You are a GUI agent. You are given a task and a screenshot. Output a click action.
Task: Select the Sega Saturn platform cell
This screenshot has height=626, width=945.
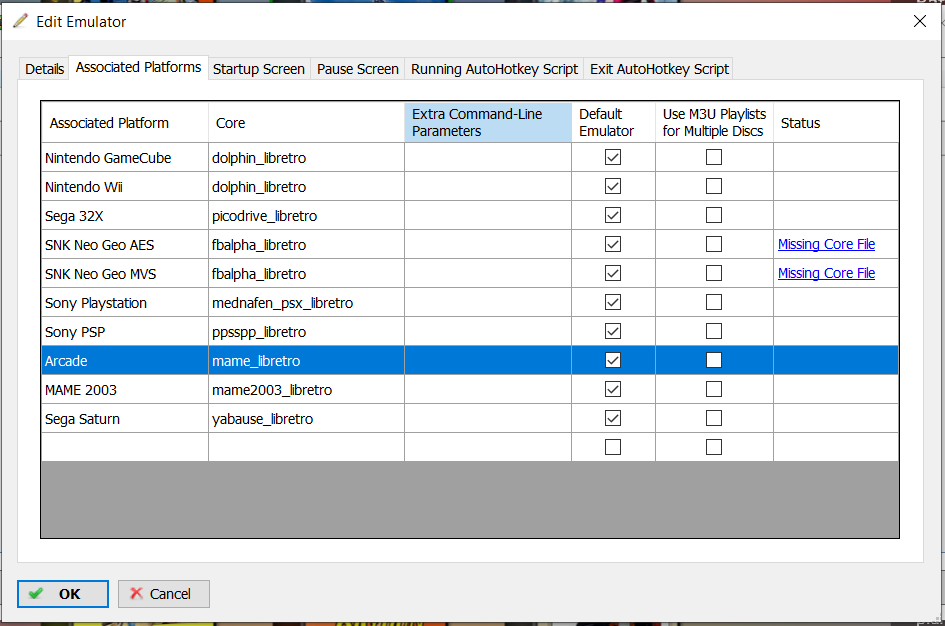coord(125,418)
